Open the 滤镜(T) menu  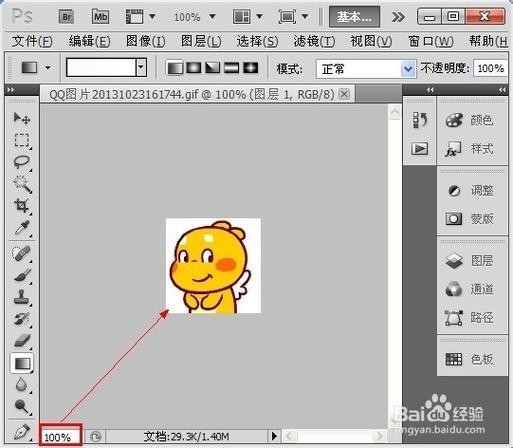pos(314,42)
